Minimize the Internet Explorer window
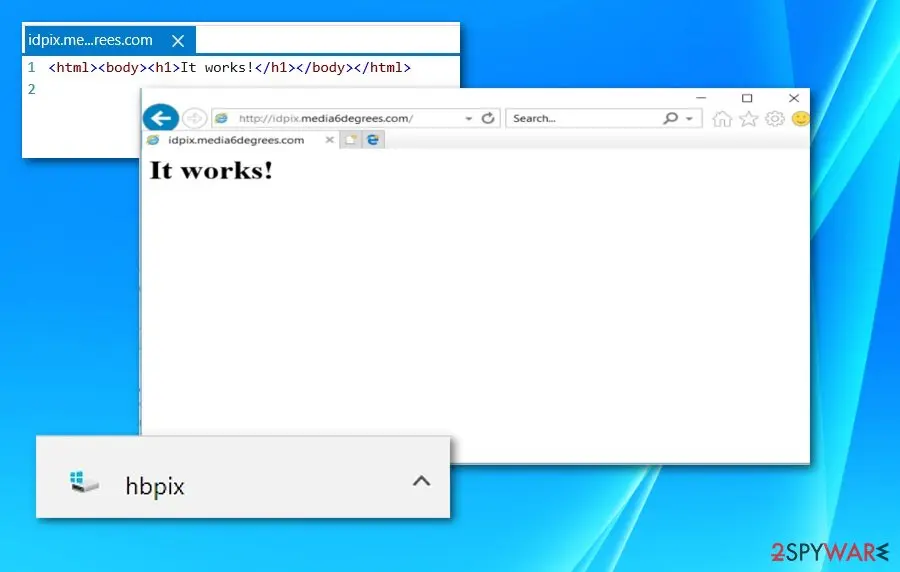Image resolution: width=900 pixels, height=572 pixels. pos(701,98)
